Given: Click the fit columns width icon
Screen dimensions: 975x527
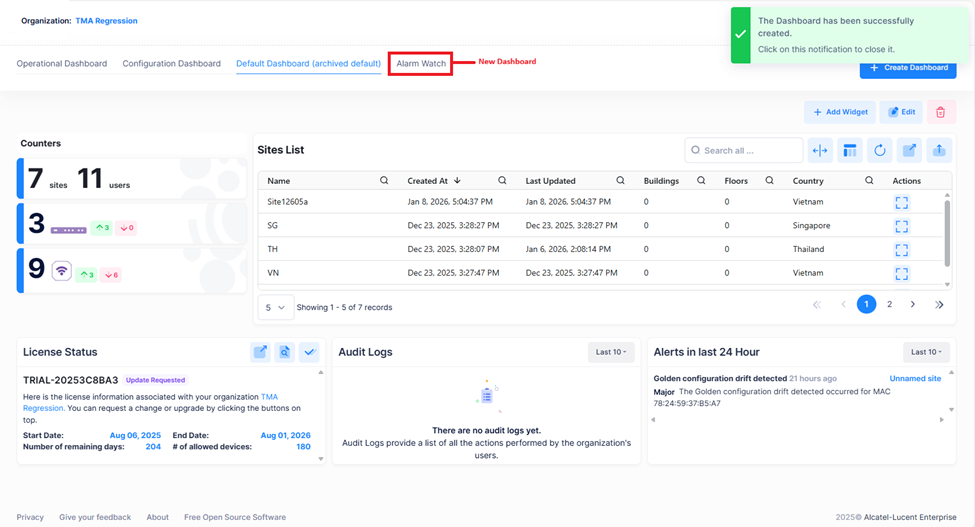Looking at the screenshot, I should point(820,150).
